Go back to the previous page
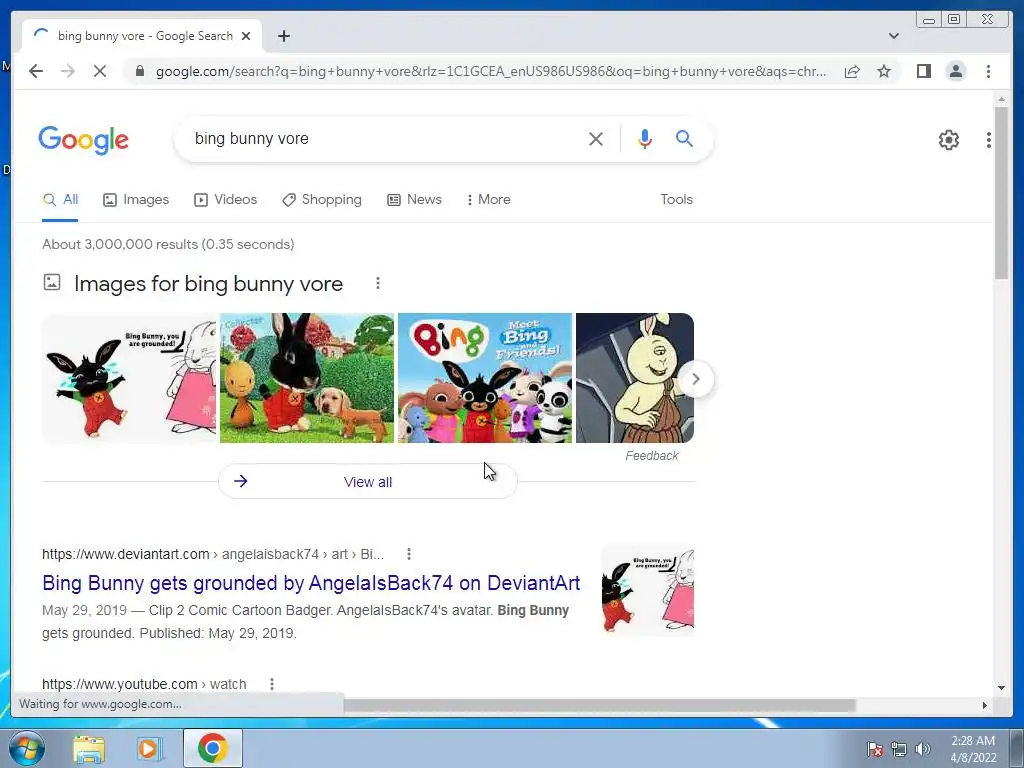 36,71
